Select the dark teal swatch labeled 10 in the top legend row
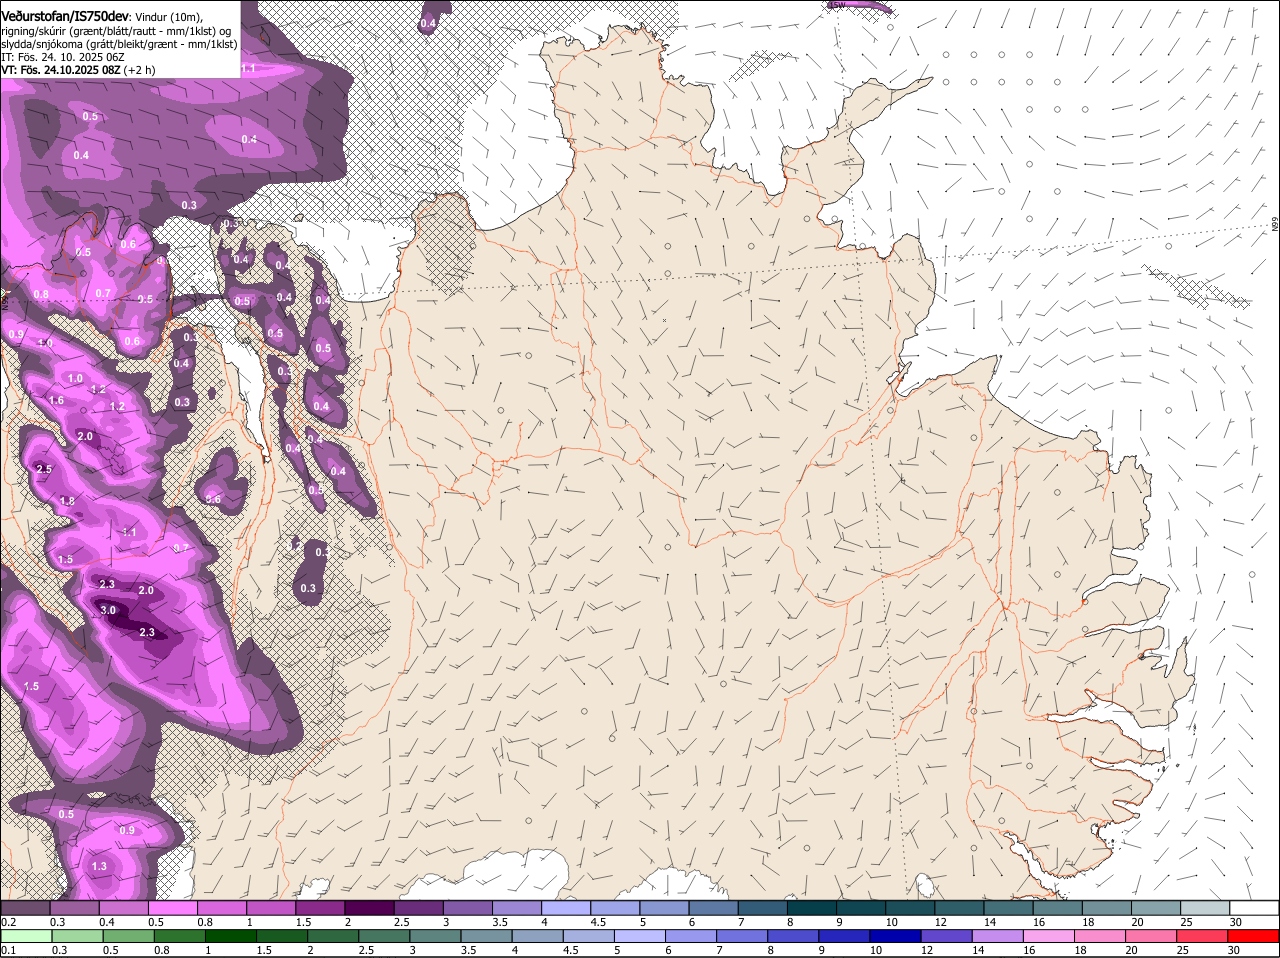 point(909,908)
